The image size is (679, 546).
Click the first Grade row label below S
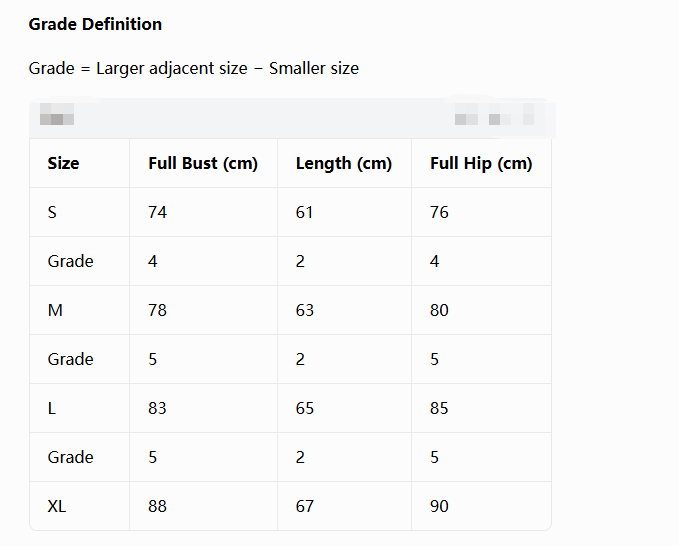[x=71, y=261]
